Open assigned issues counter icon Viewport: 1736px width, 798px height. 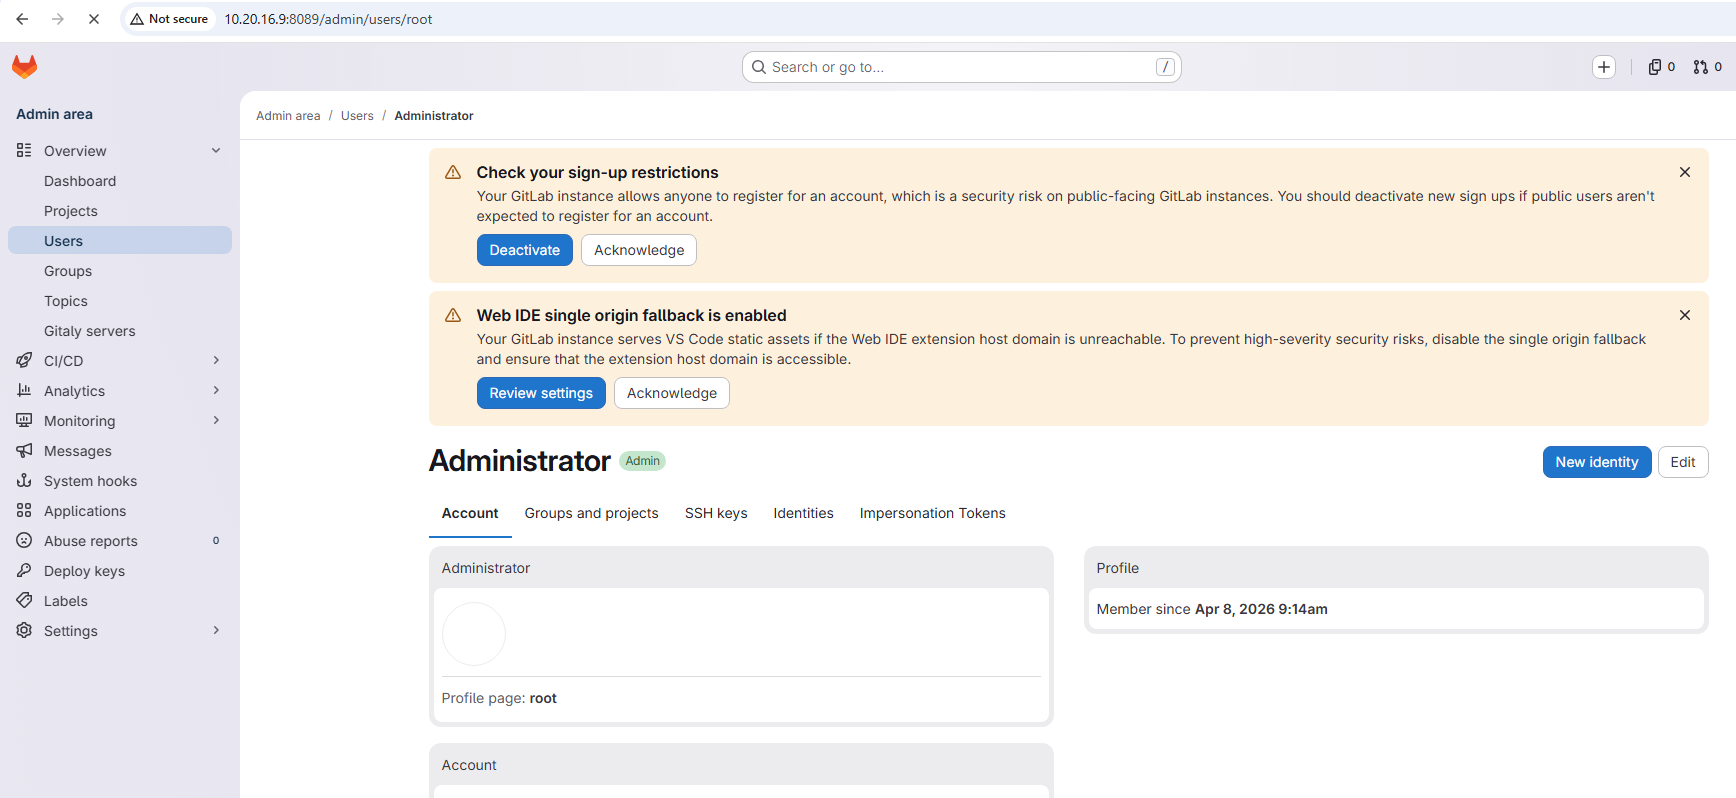pyautogui.click(x=1661, y=67)
